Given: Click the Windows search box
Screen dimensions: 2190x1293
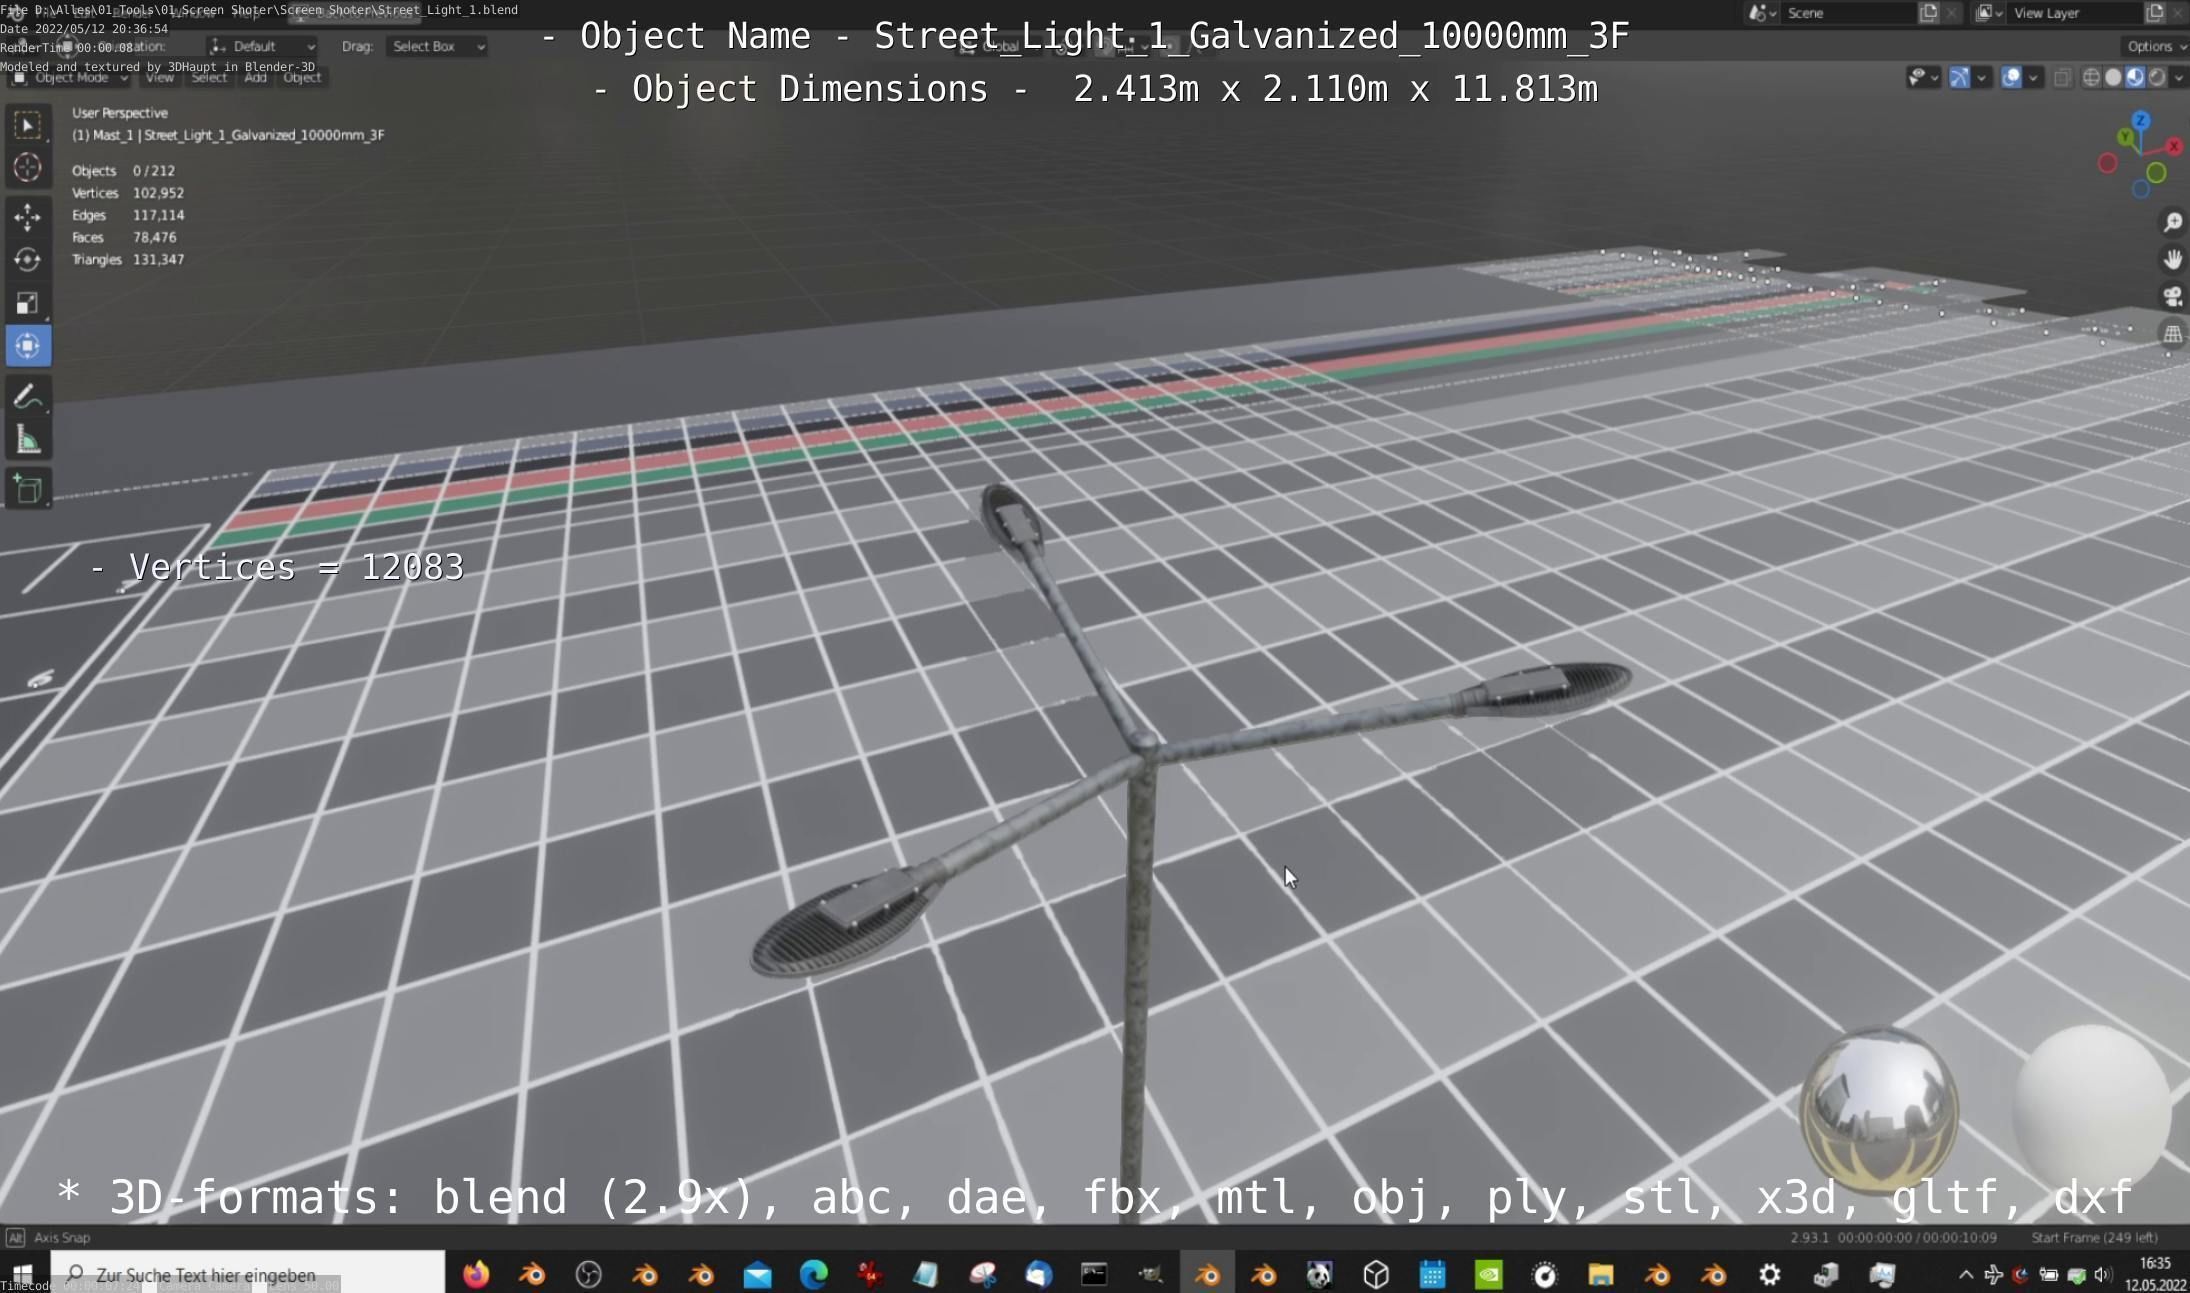Looking at the screenshot, I should [x=247, y=1274].
